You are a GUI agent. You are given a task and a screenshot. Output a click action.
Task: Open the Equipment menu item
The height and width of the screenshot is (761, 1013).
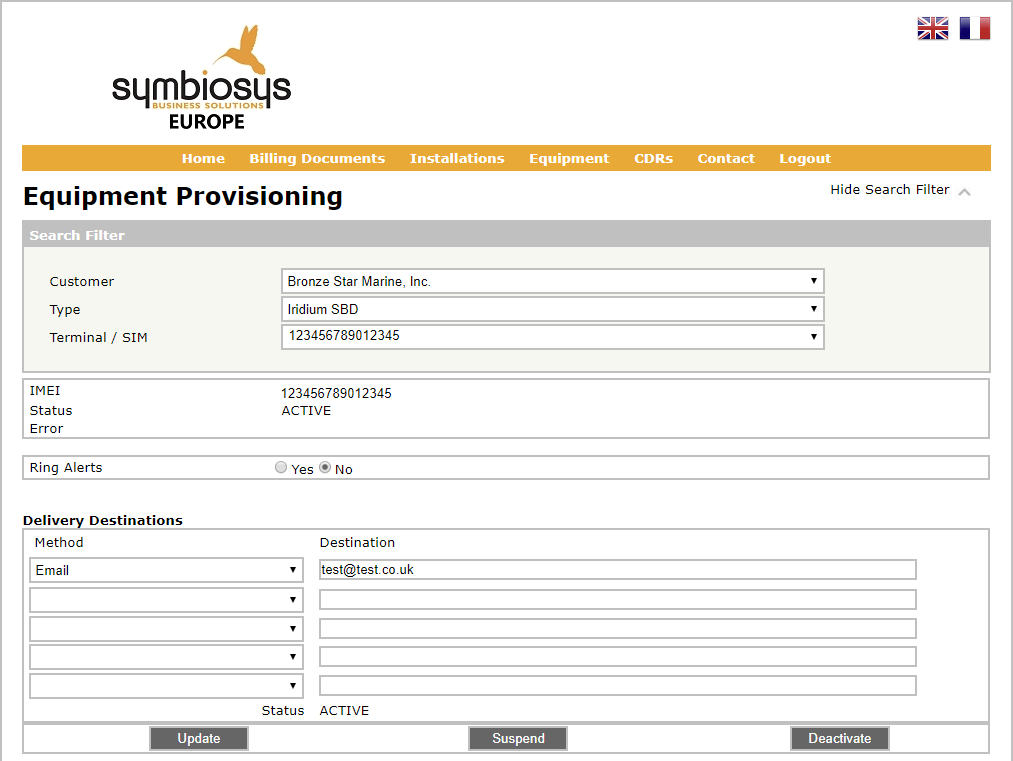569,158
